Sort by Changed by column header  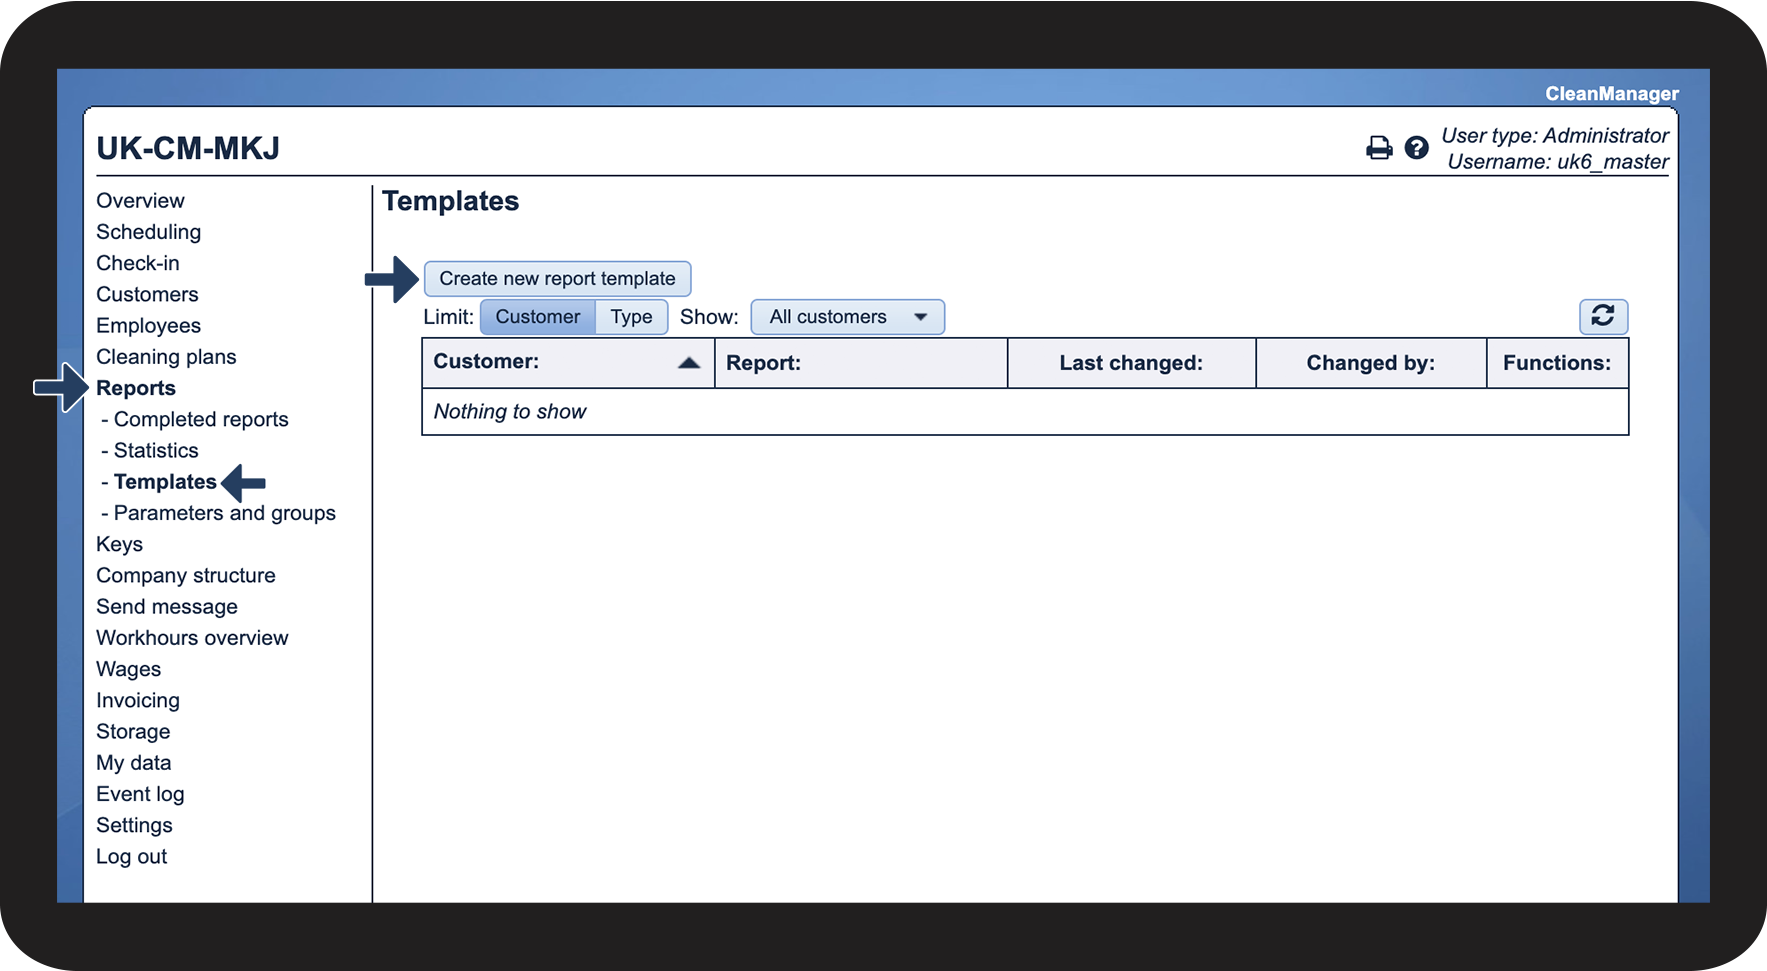(1370, 363)
